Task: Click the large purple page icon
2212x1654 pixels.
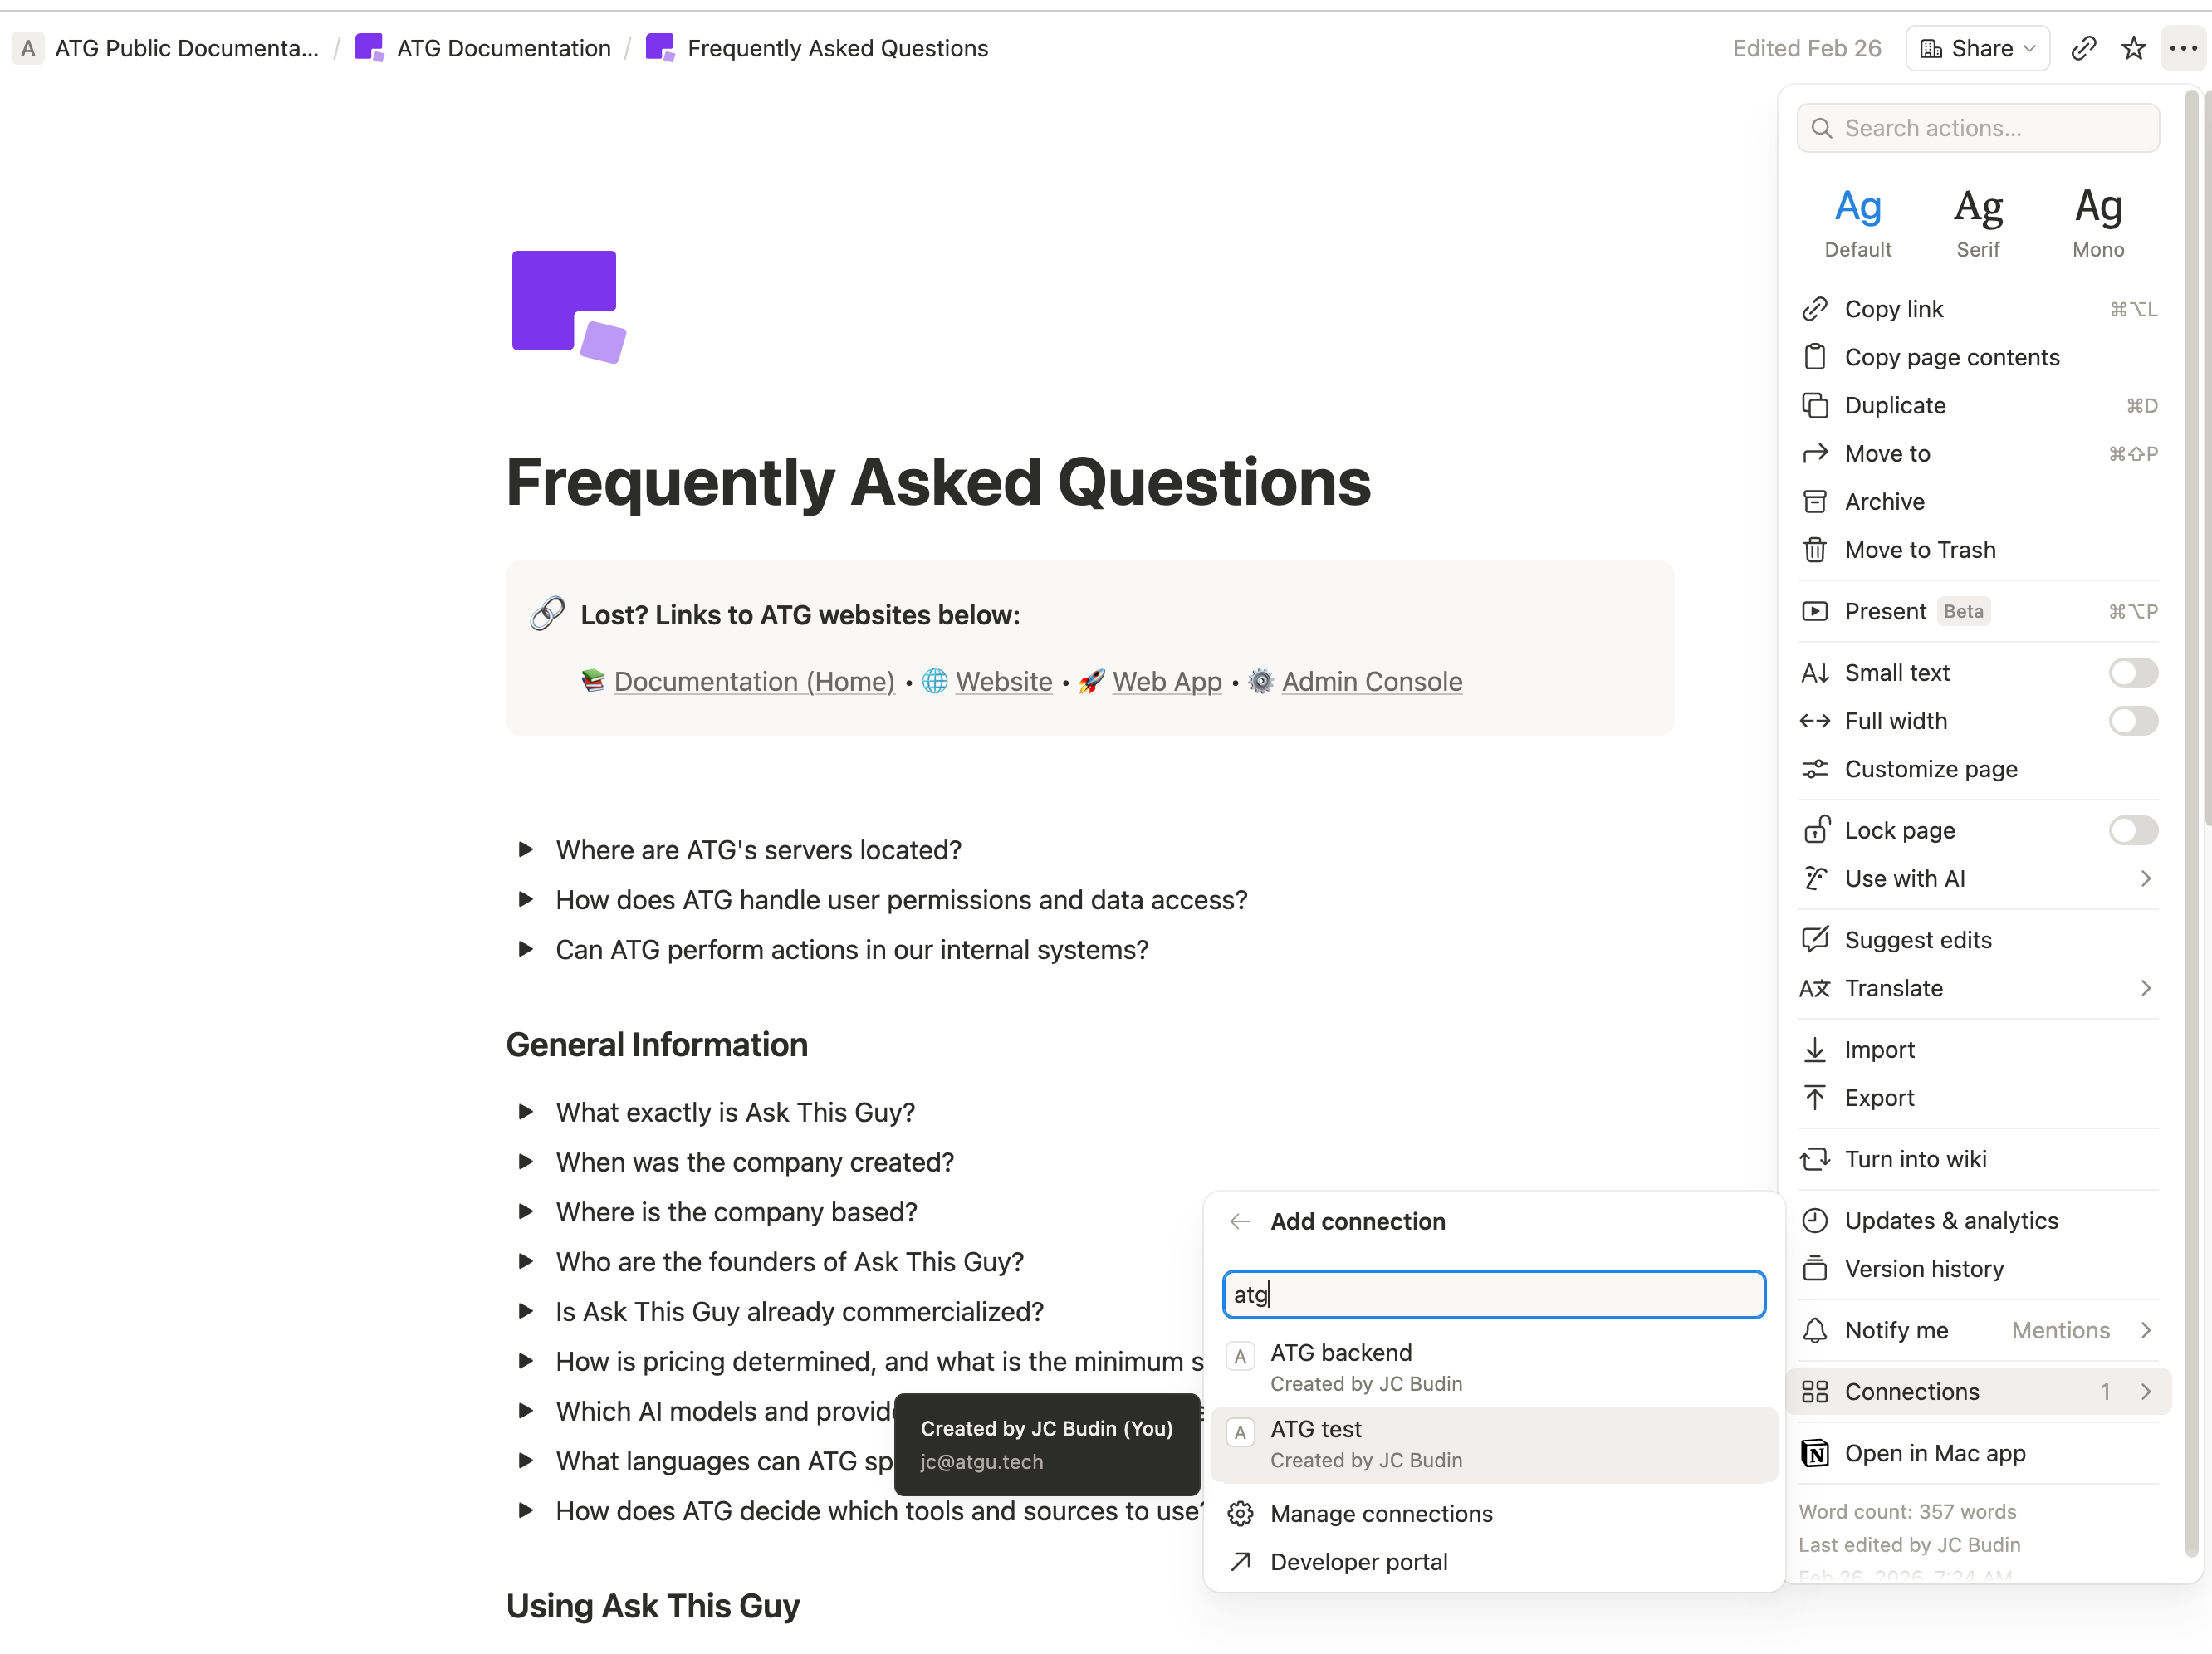Action: coord(569,306)
